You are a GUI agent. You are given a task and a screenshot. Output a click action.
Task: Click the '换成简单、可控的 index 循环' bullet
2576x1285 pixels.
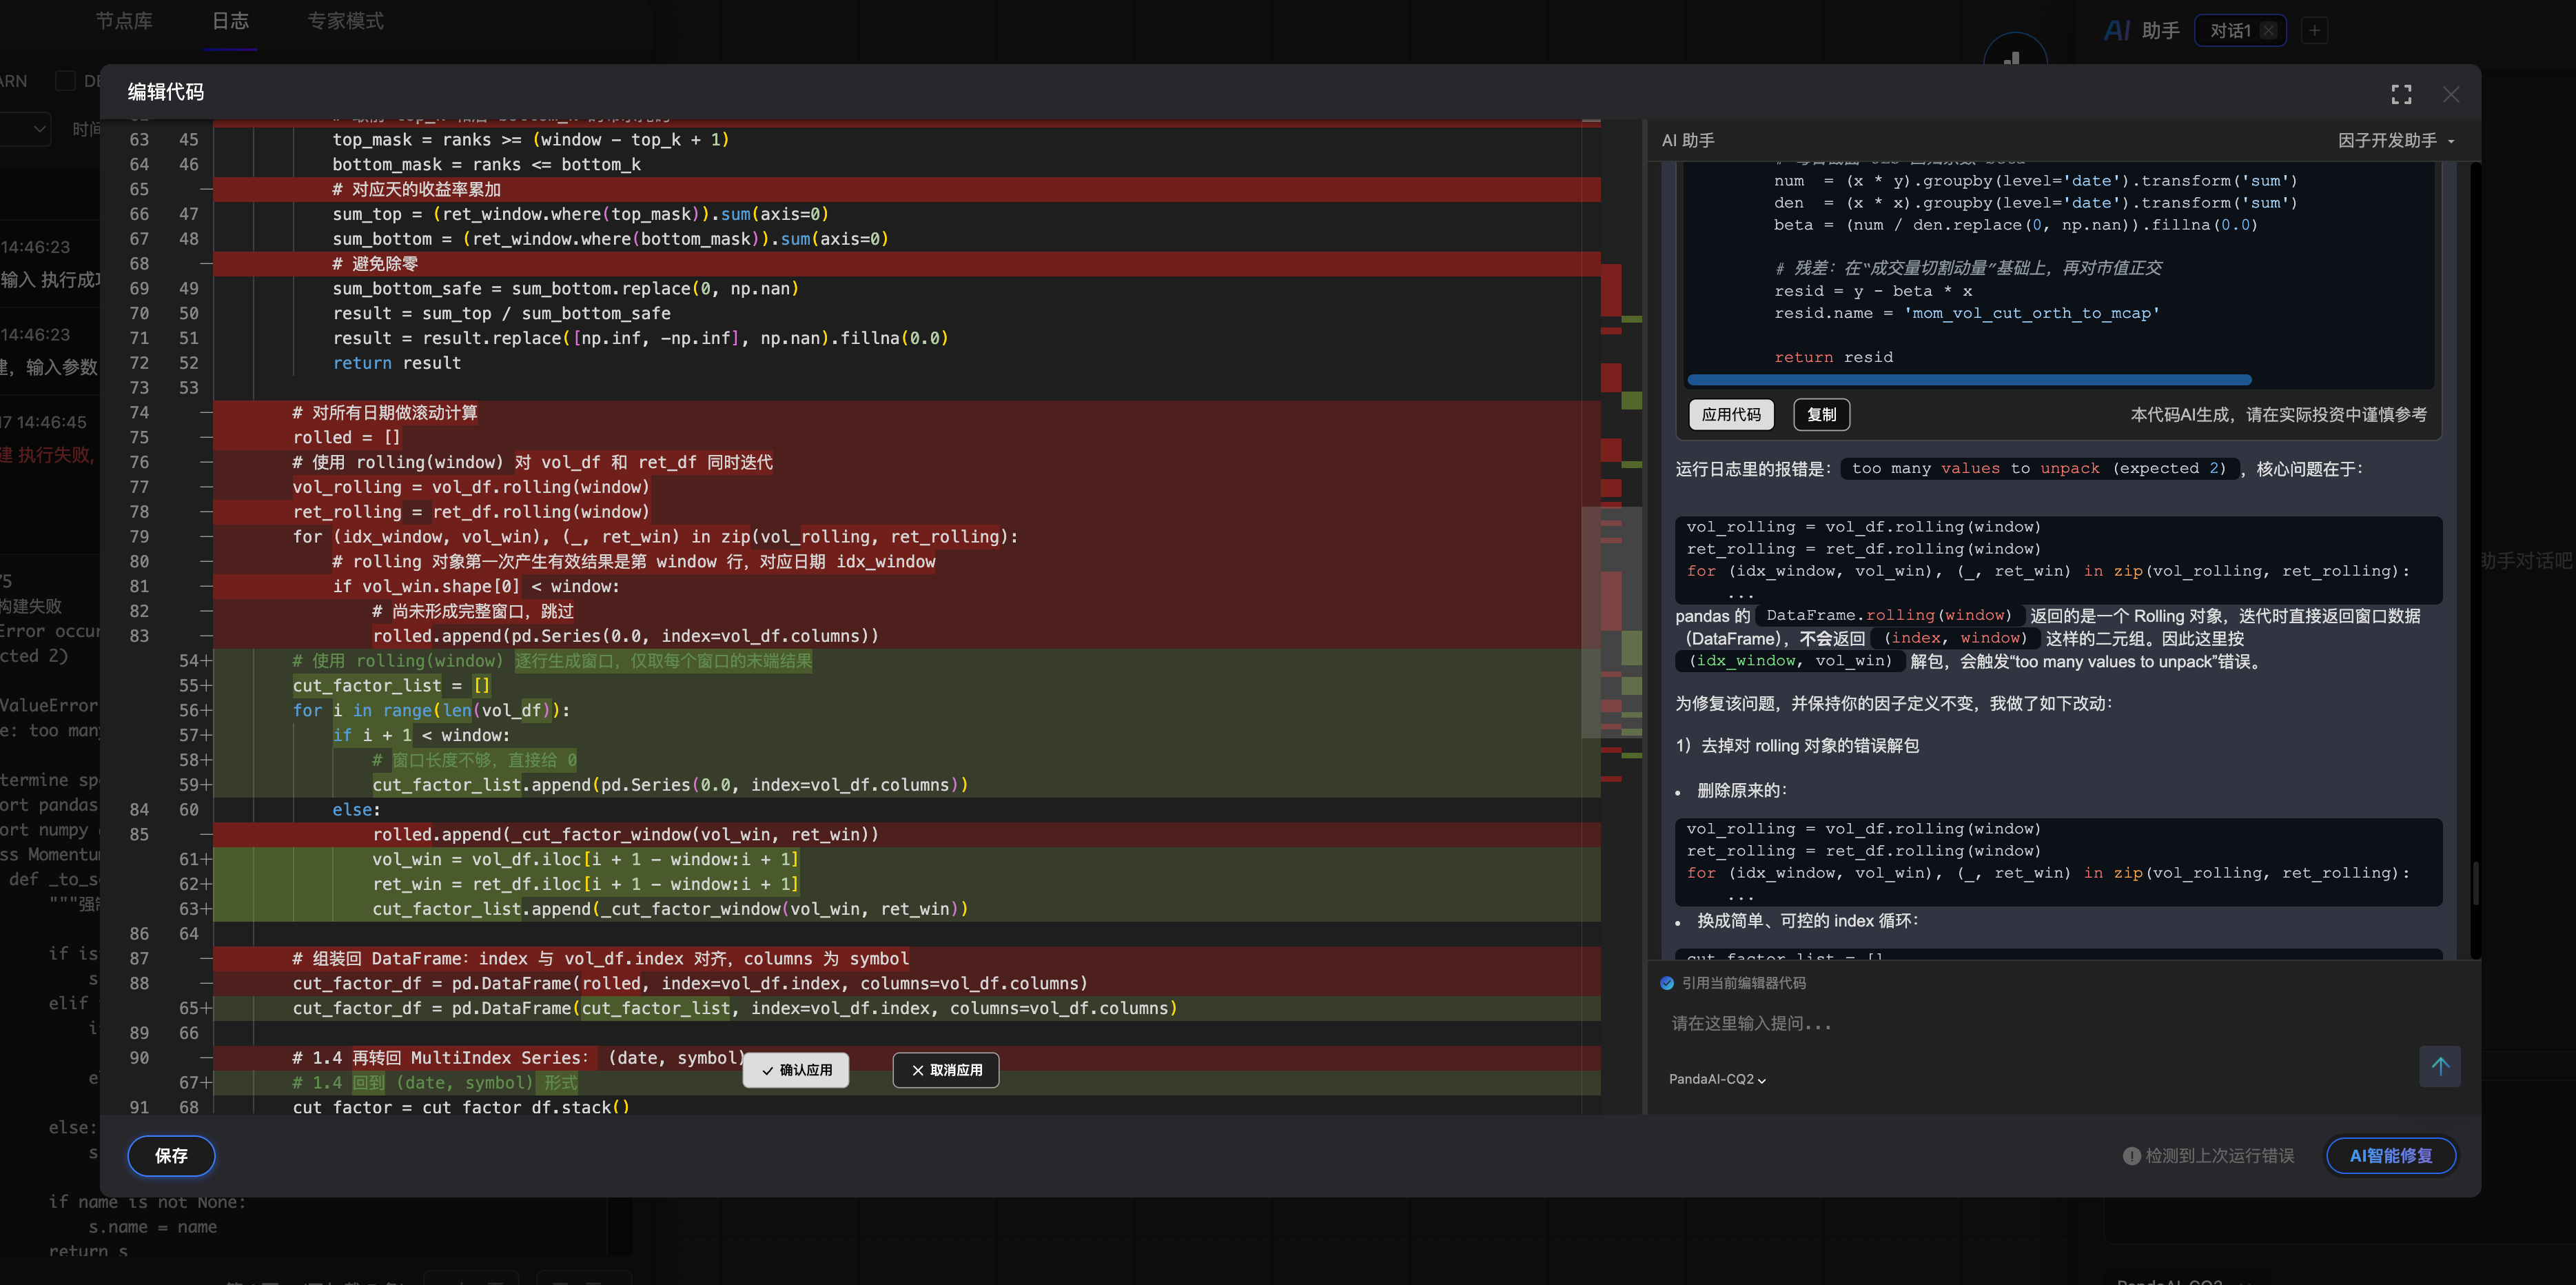pyautogui.click(x=1808, y=921)
